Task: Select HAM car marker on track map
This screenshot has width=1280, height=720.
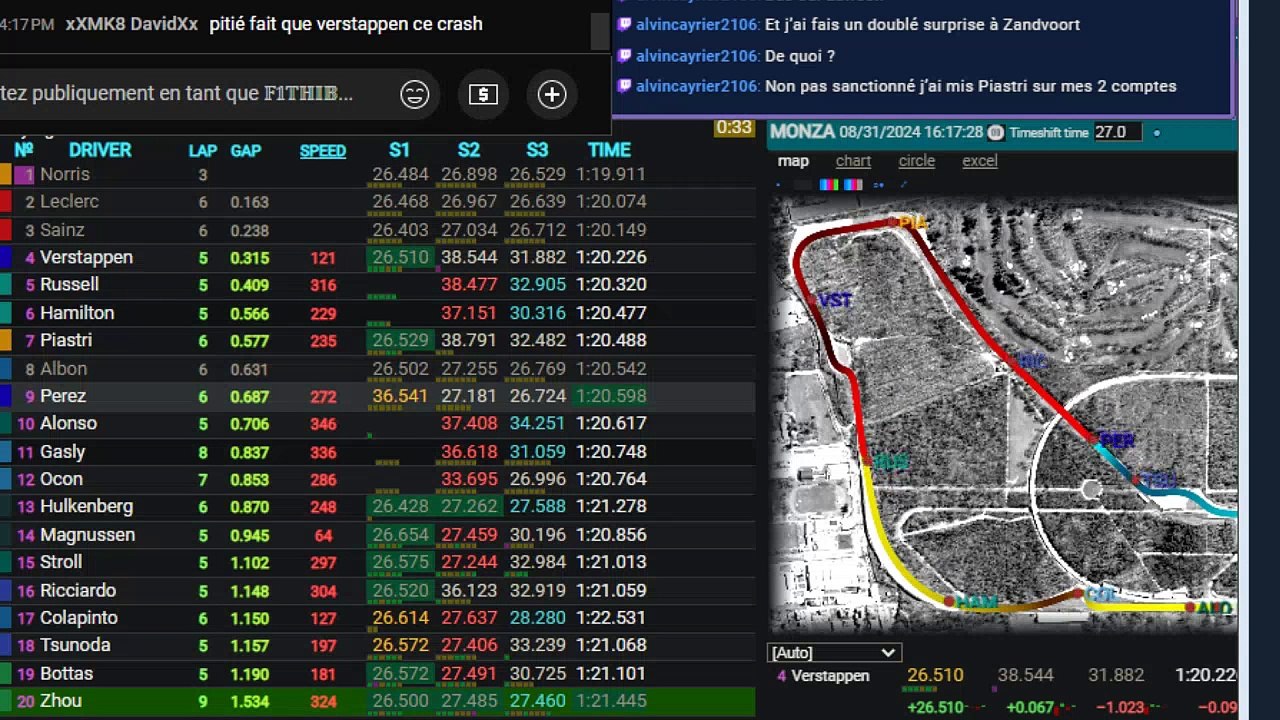Action: (x=976, y=602)
